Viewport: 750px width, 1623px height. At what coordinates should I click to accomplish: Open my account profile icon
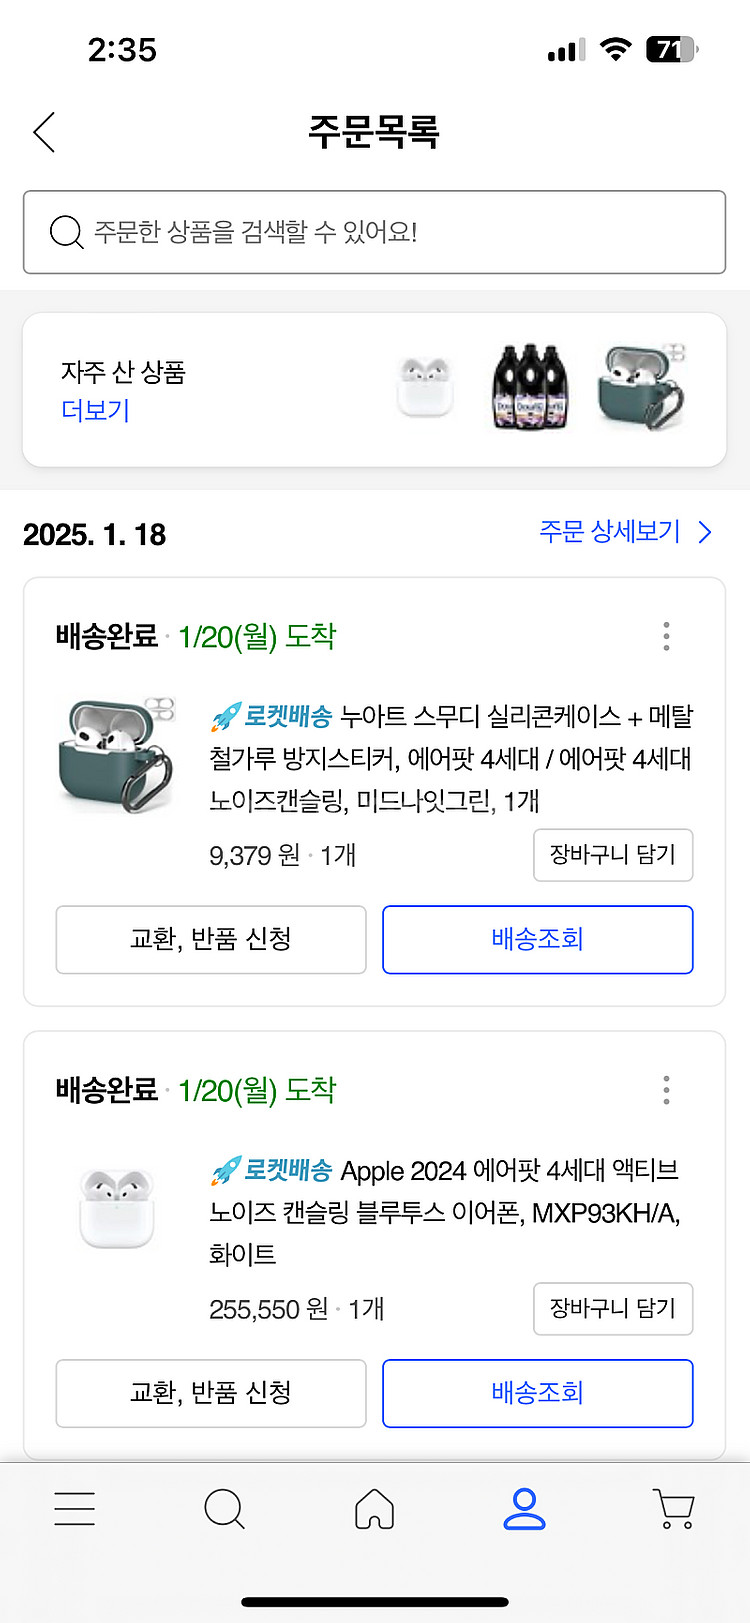pos(524,1508)
